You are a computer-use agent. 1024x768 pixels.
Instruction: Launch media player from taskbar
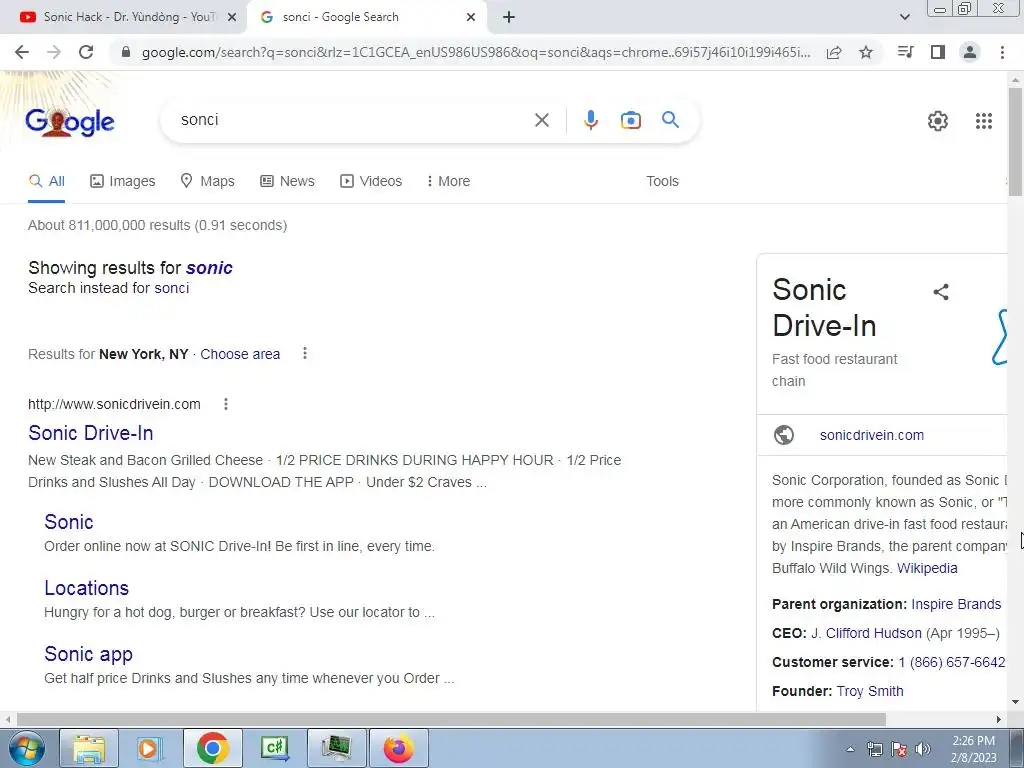pyautogui.click(x=150, y=748)
